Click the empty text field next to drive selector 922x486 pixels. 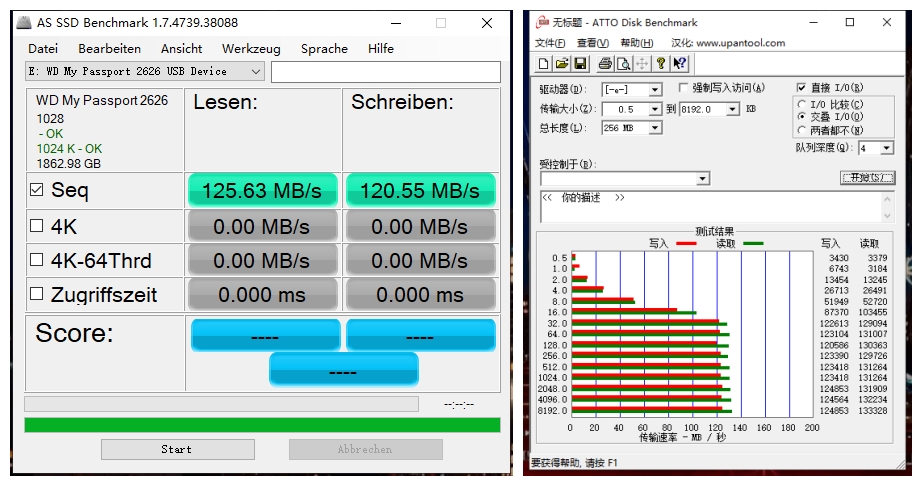(x=386, y=72)
